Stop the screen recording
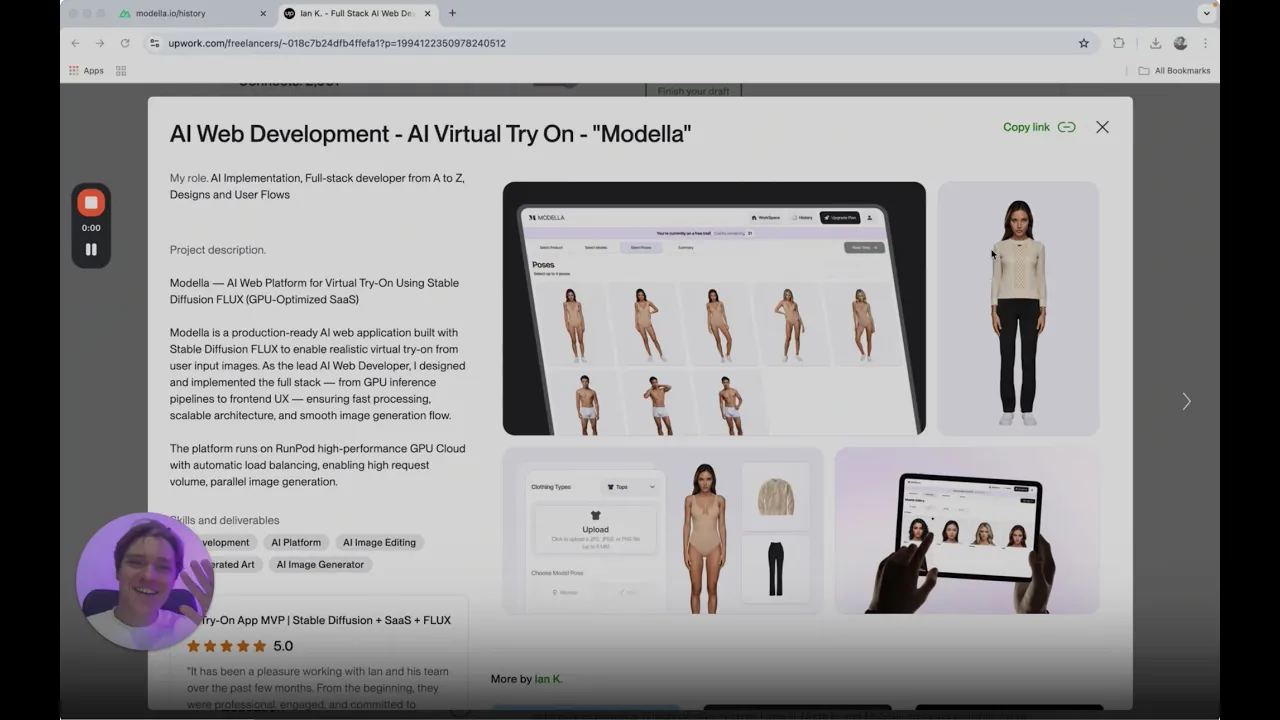 click(x=91, y=203)
